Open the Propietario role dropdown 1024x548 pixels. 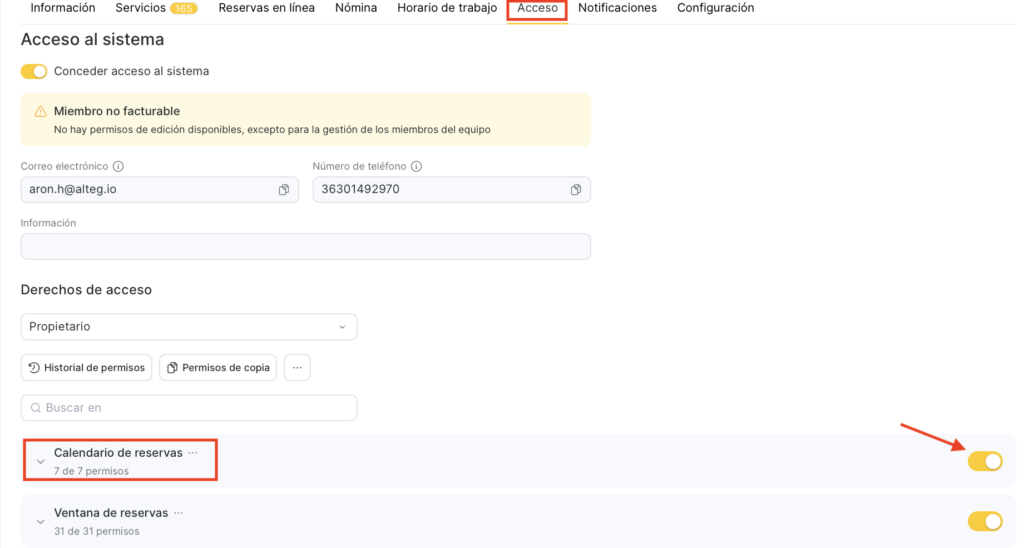[x=189, y=327]
